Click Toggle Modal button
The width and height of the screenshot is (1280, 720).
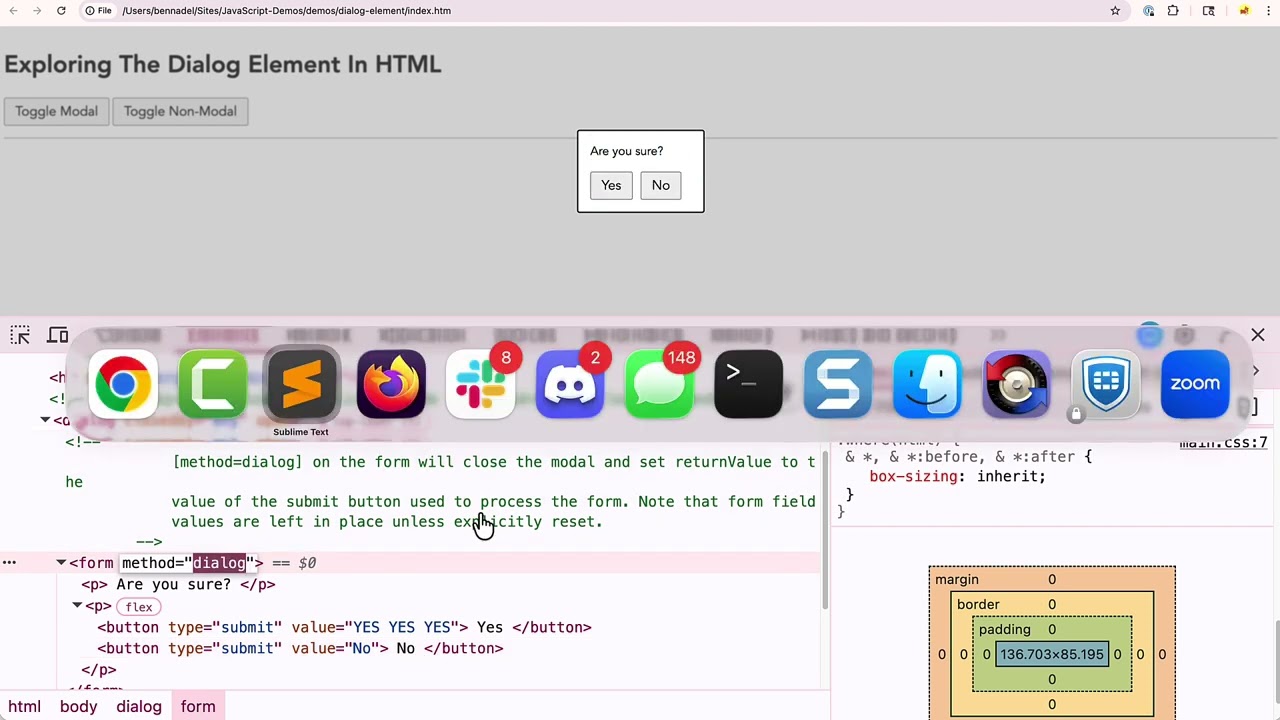pyautogui.click(x=56, y=111)
